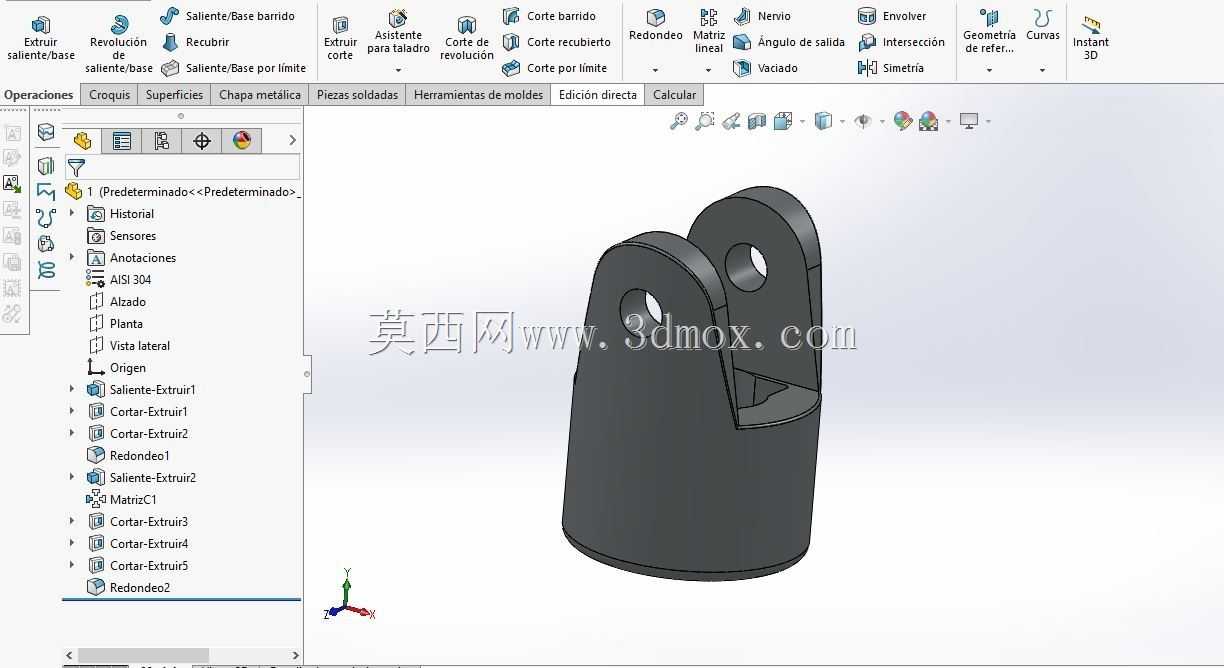Open the ConfigurationManager tab

click(162, 141)
